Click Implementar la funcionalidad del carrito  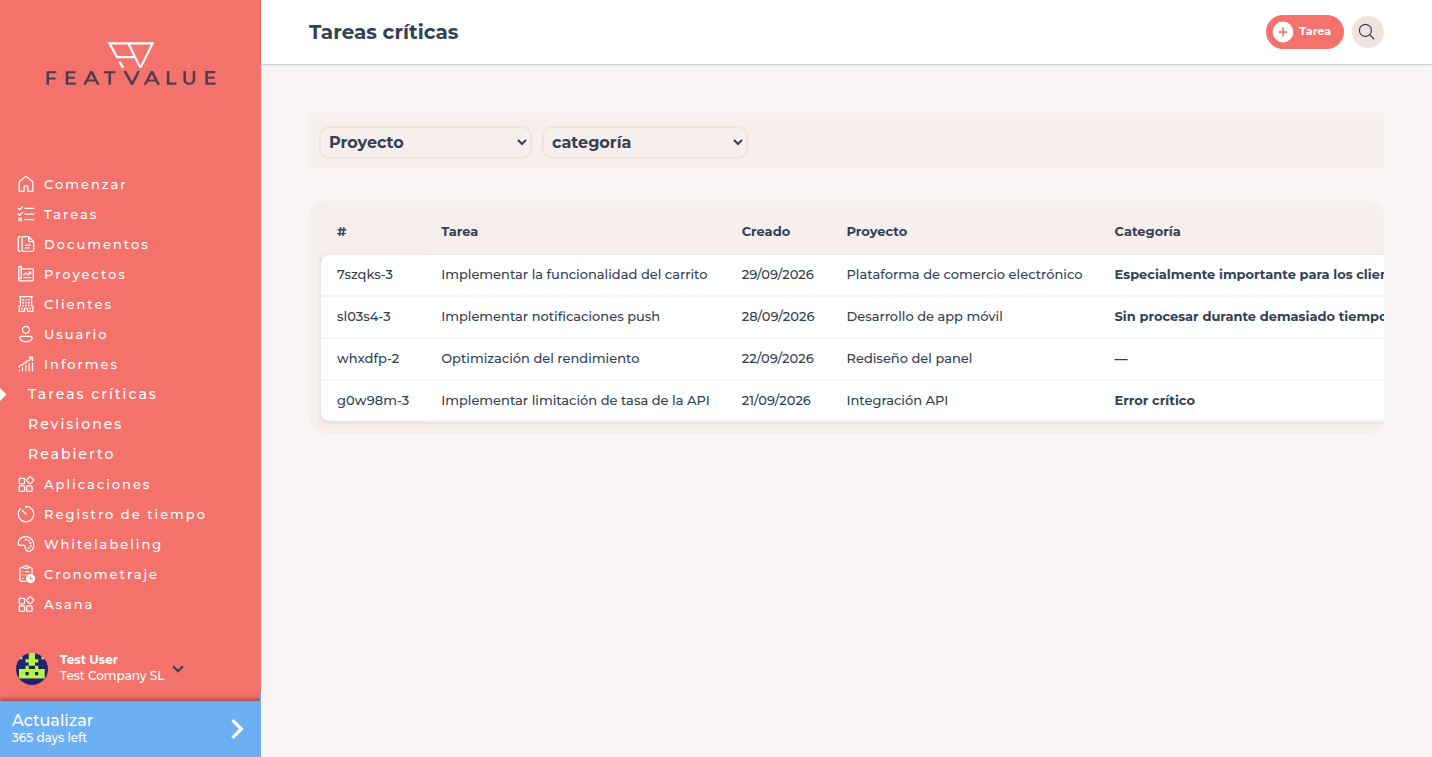574,274
